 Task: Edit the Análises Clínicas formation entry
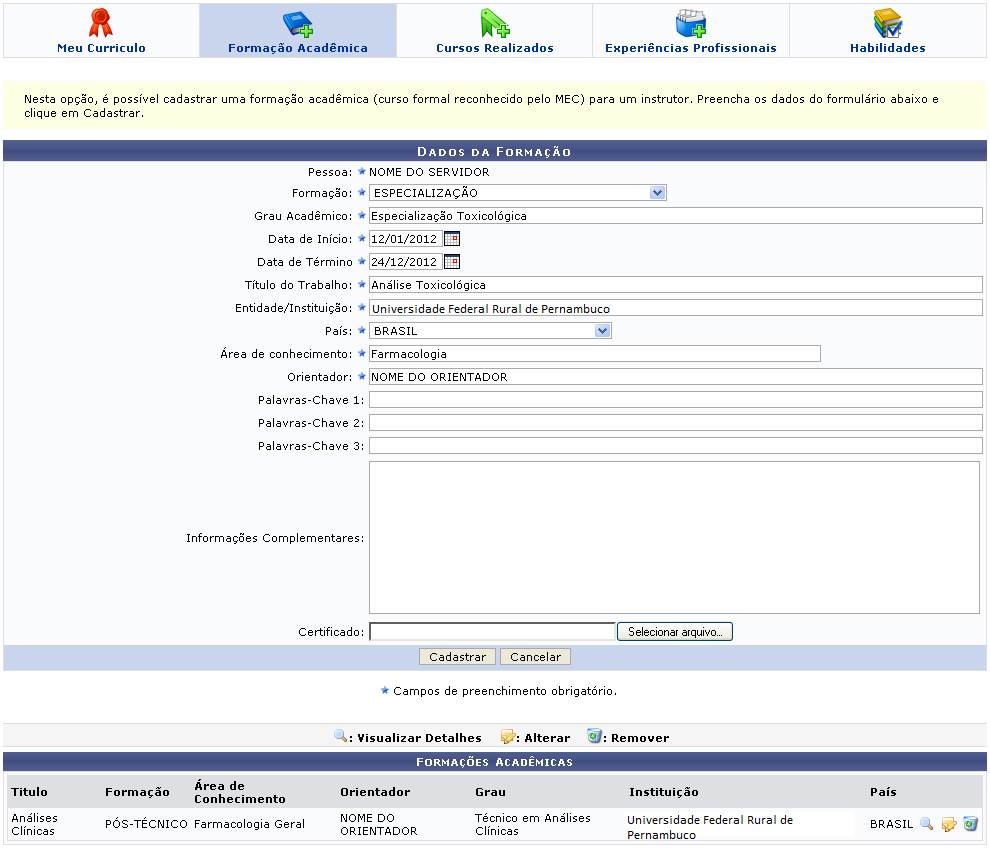point(949,824)
